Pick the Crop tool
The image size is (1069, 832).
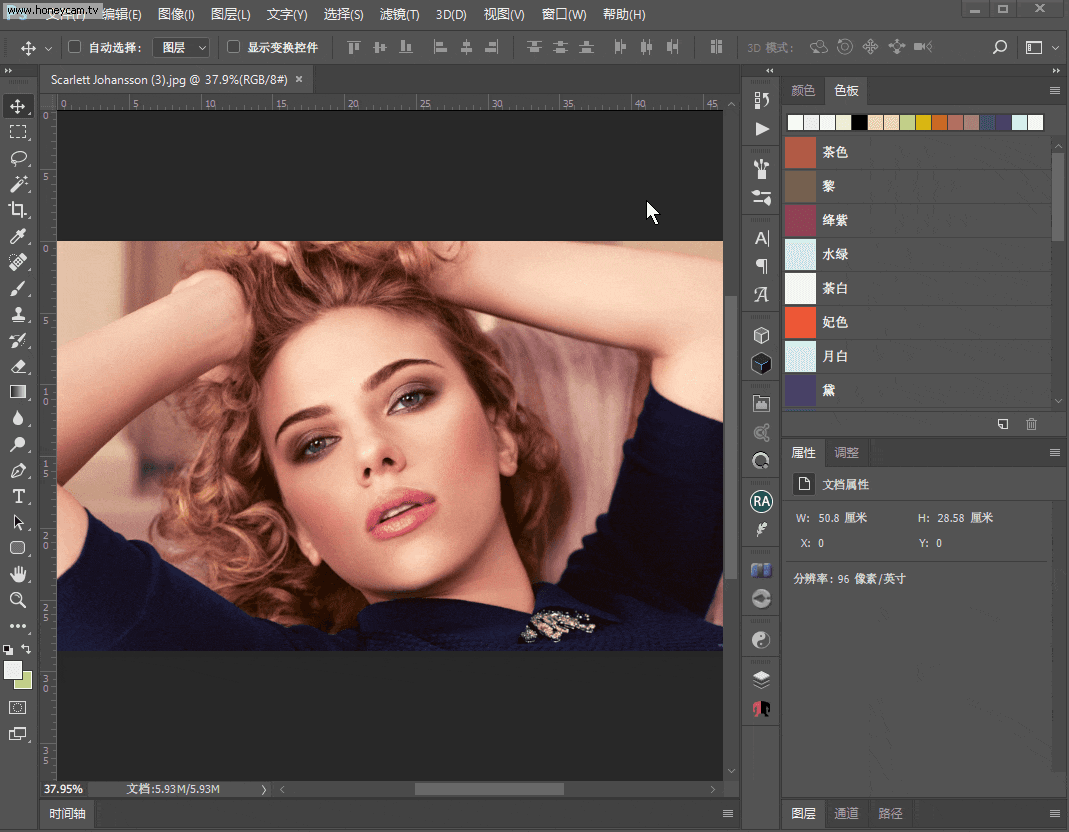pos(18,210)
